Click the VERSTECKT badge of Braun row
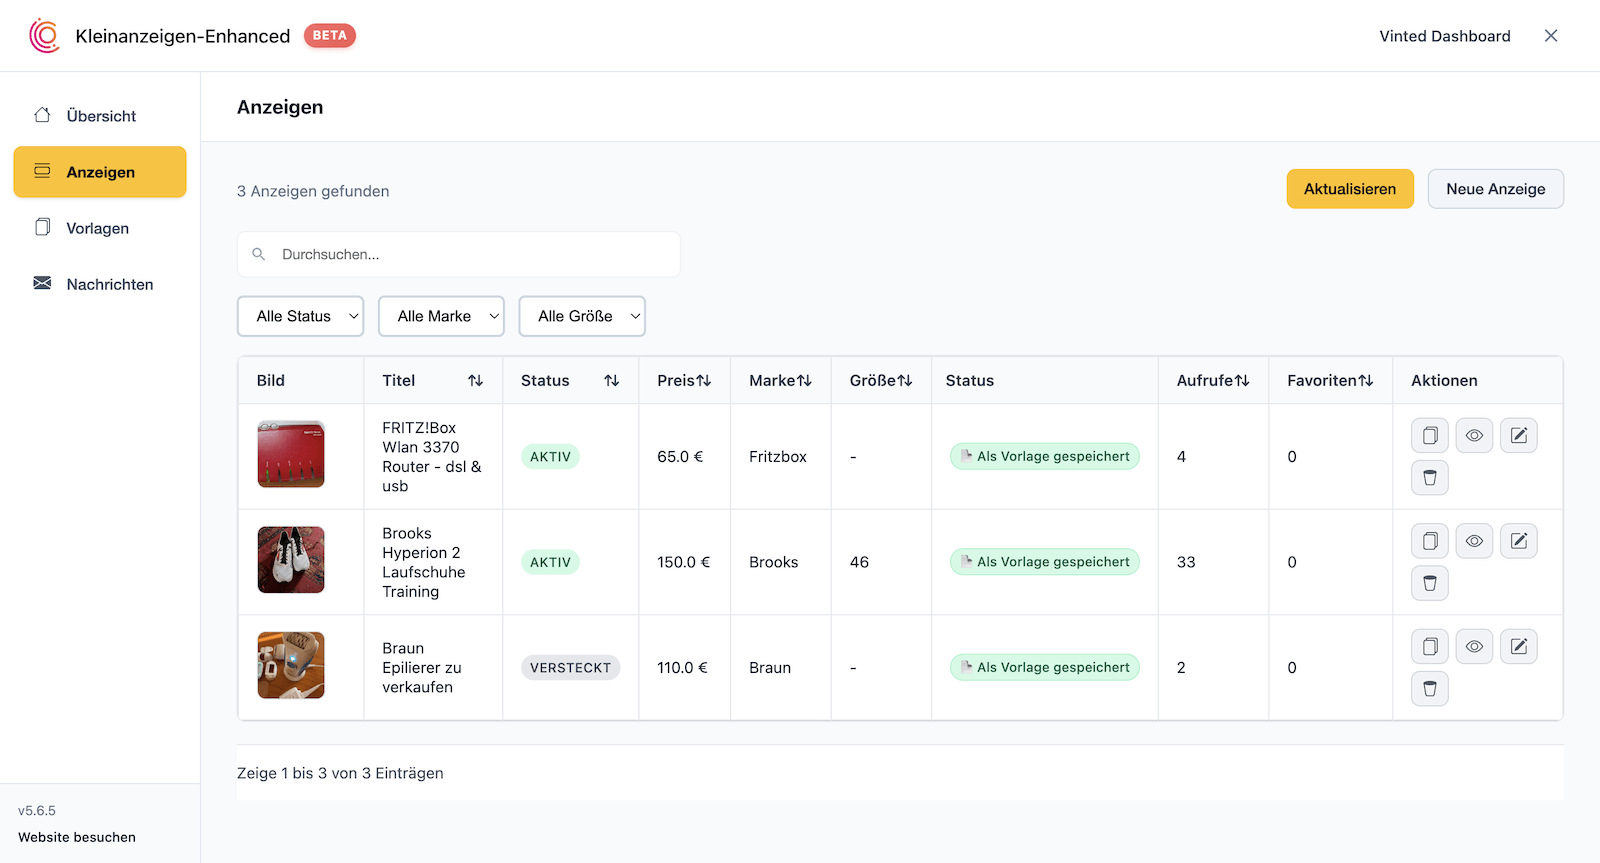The image size is (1600, 863). [570, 668]
